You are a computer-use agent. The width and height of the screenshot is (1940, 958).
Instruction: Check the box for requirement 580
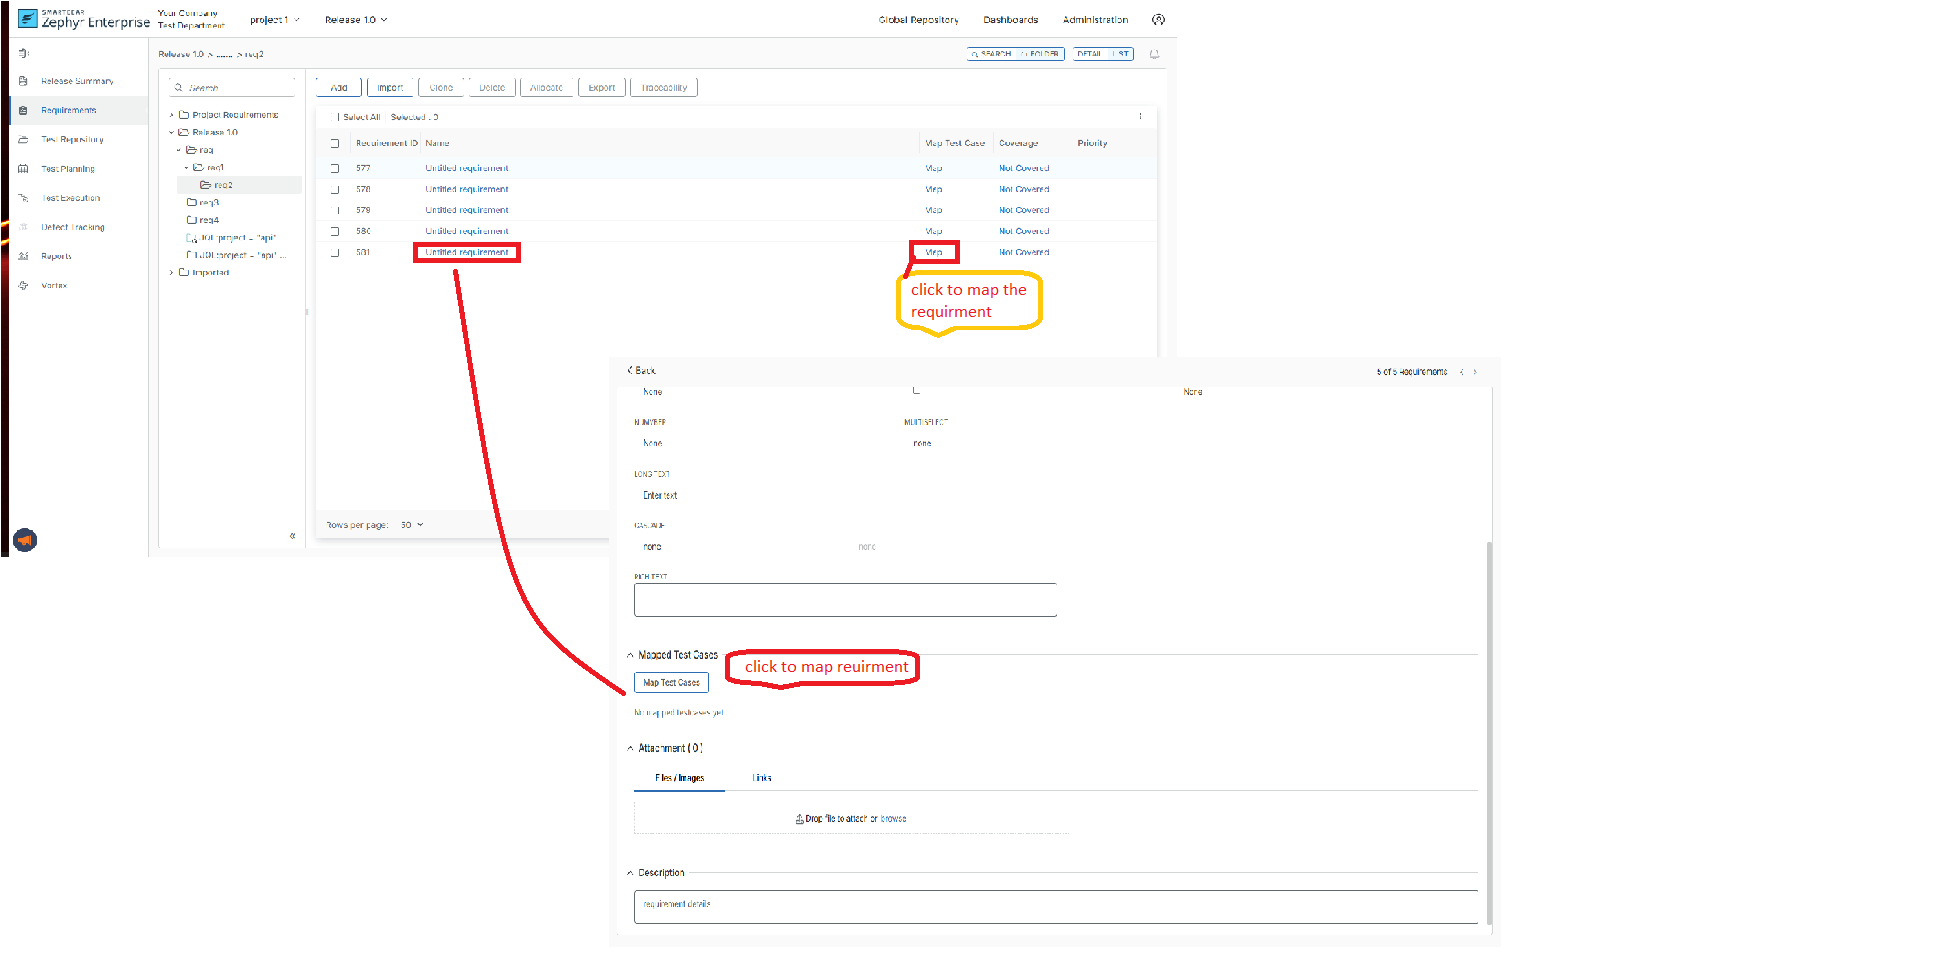pyautogui.click(x=335, y=231)
